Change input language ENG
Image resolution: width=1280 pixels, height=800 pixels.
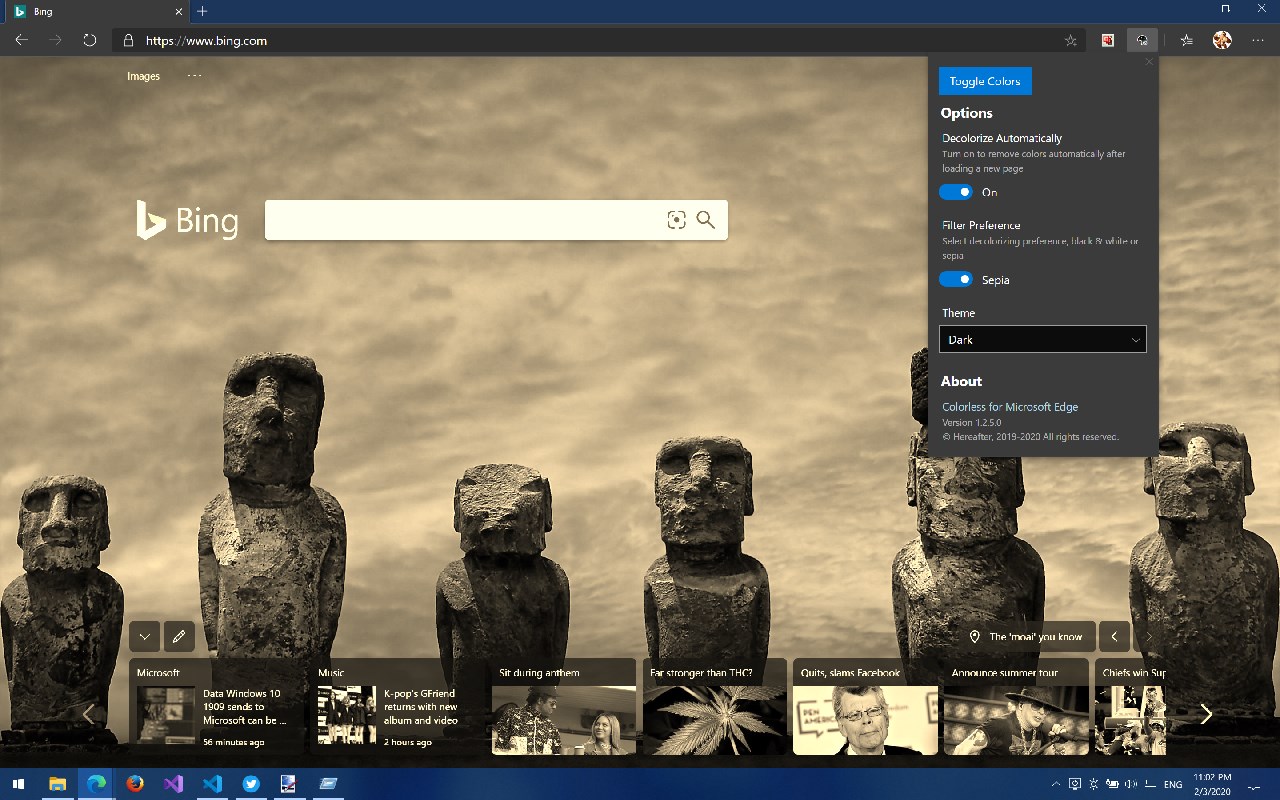click(1174, 784)
